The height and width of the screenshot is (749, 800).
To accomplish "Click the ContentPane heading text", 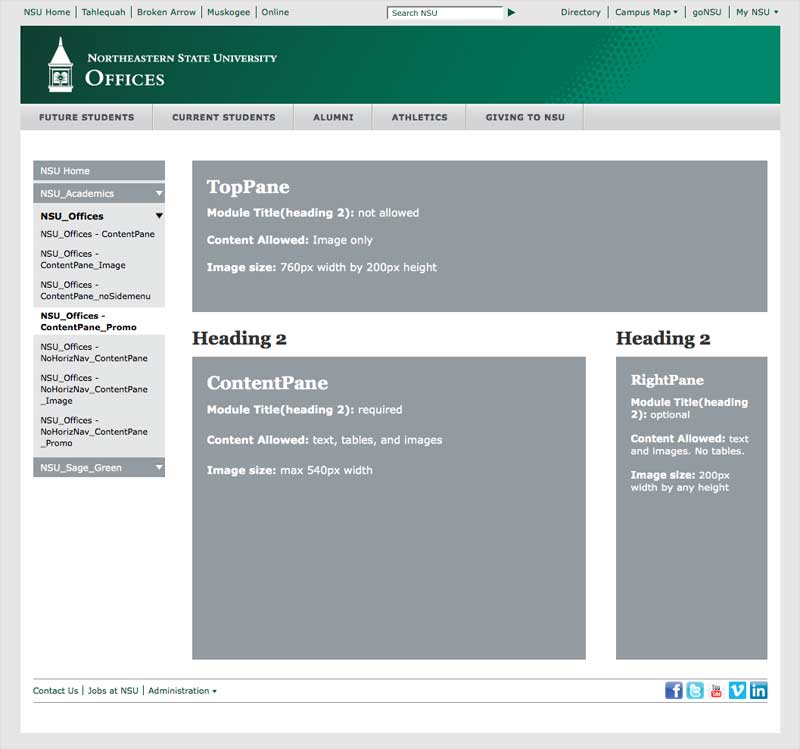I will click(267, 383).
